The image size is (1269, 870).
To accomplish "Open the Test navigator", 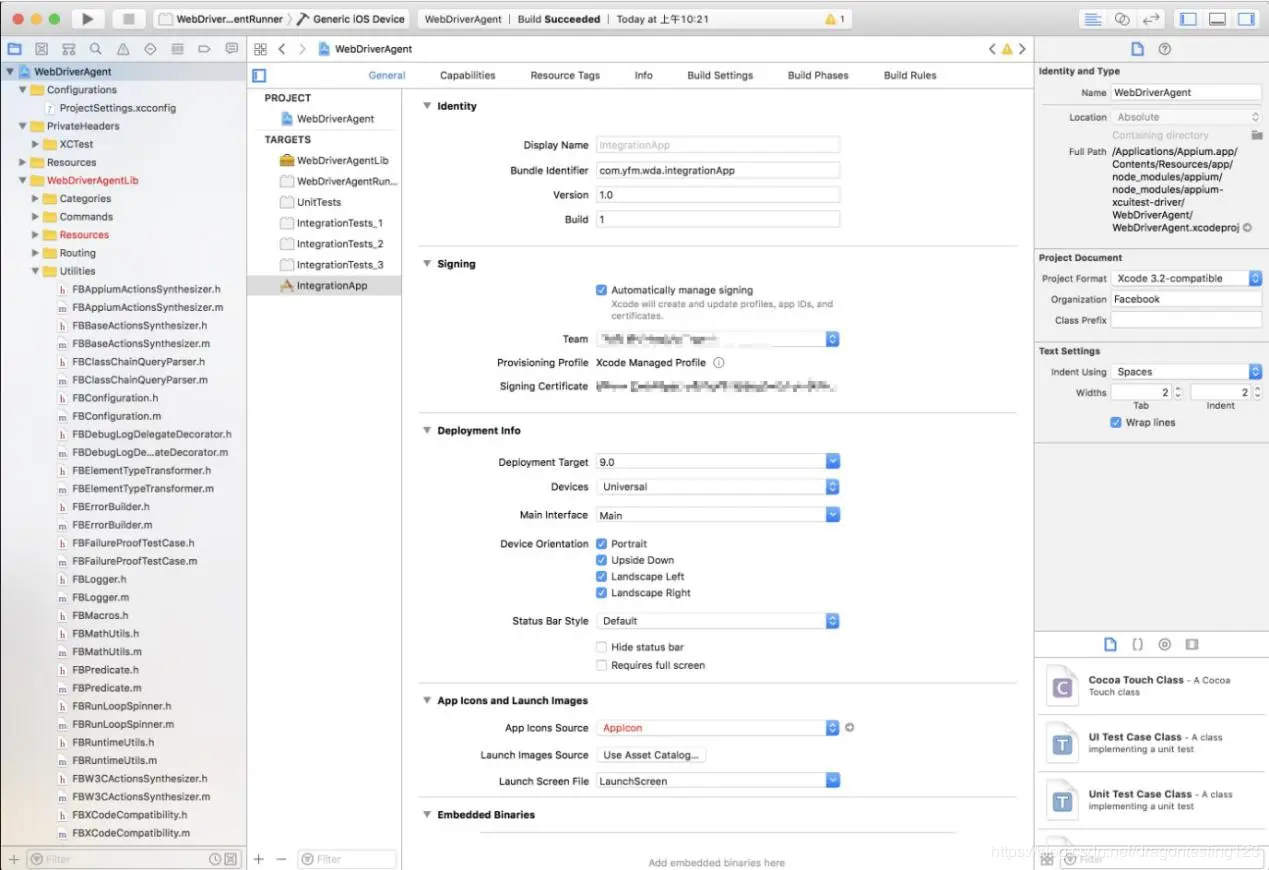I will pyautogui.click(x=150, y=48).
